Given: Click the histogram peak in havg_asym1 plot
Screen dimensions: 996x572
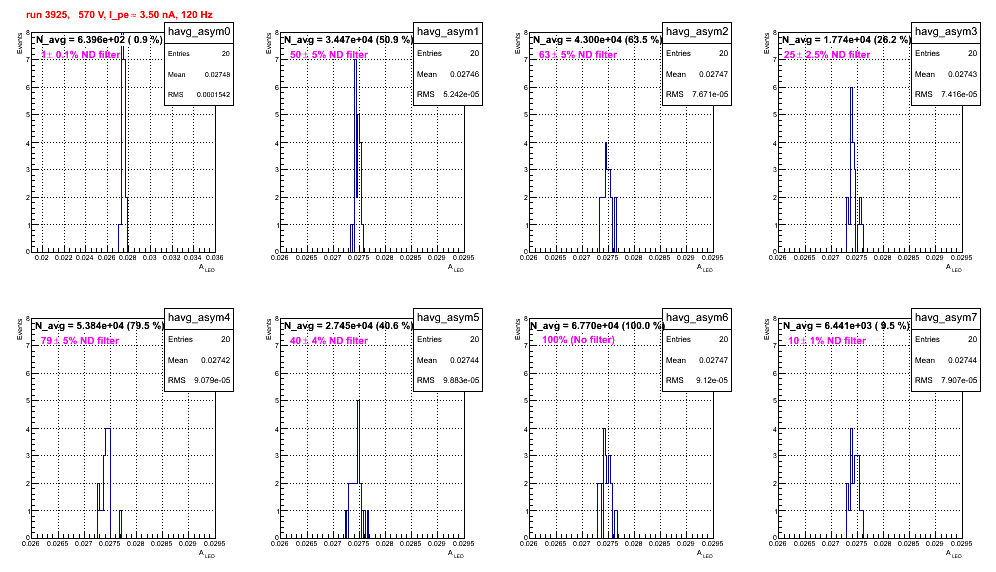Looking at the screenshot, I should 355,60.
